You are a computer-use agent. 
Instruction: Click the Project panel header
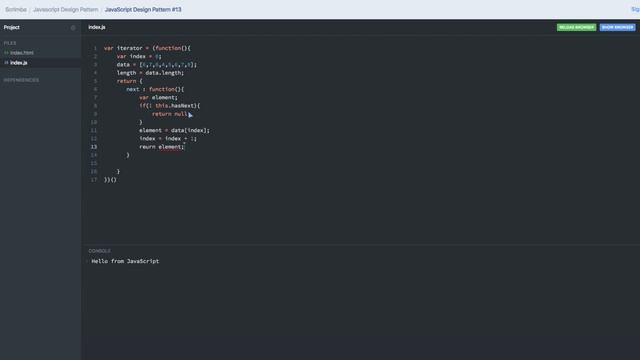pyautogui.click(x=11, y=27)
